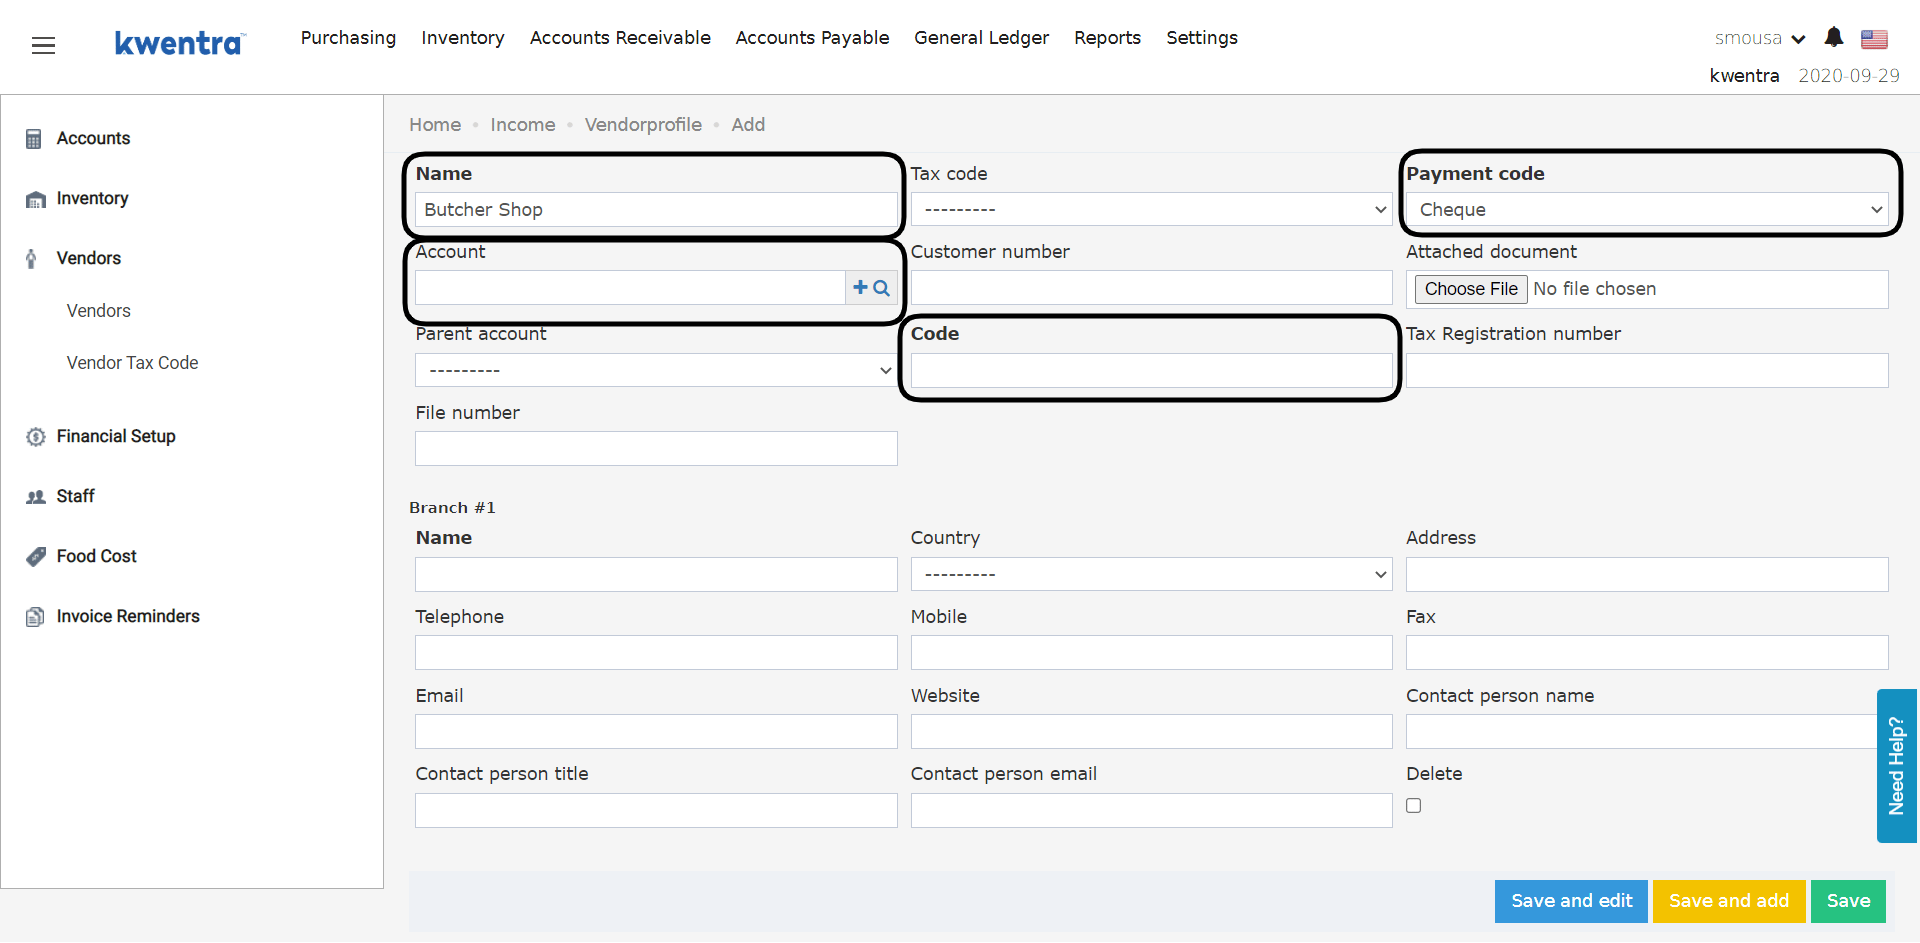Open the Reports menu

1107,38
